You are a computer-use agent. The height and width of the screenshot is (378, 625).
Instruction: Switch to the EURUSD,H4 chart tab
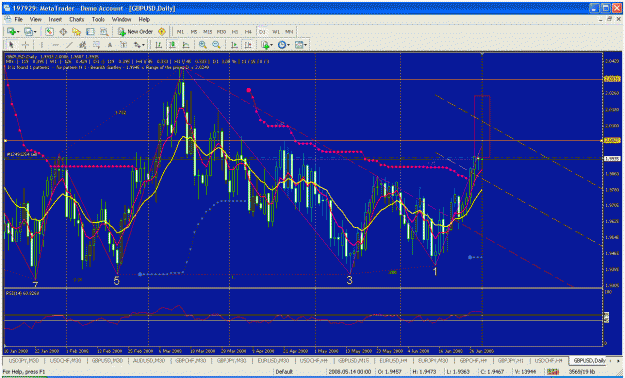click(x=393, y=360)
